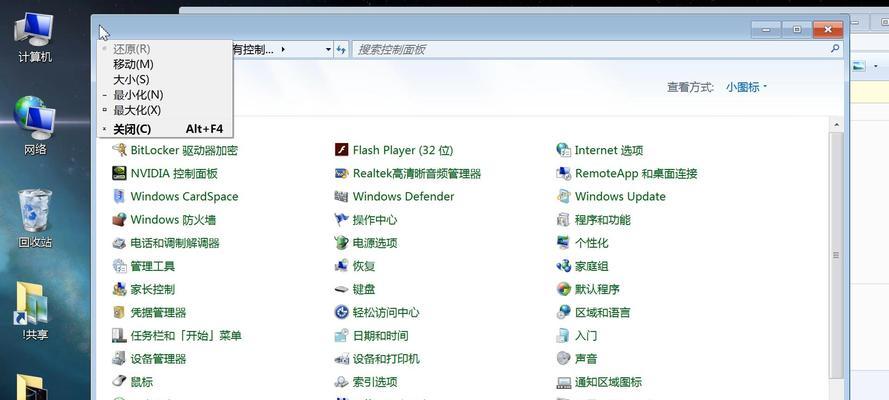Click the search magnifier icon
Image resolution: width=889 pixels, height=400 pixels.
835,49
